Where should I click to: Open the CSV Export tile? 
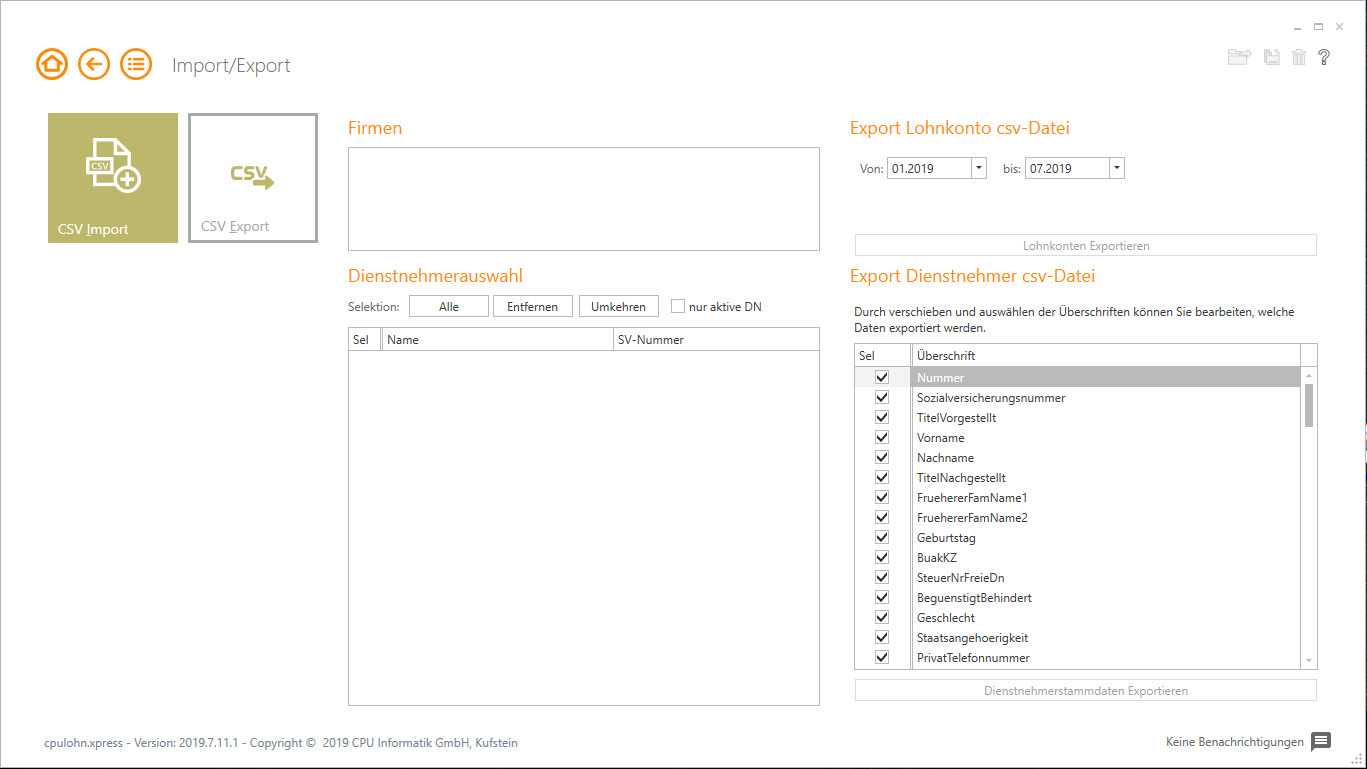(x=253, y=178)
